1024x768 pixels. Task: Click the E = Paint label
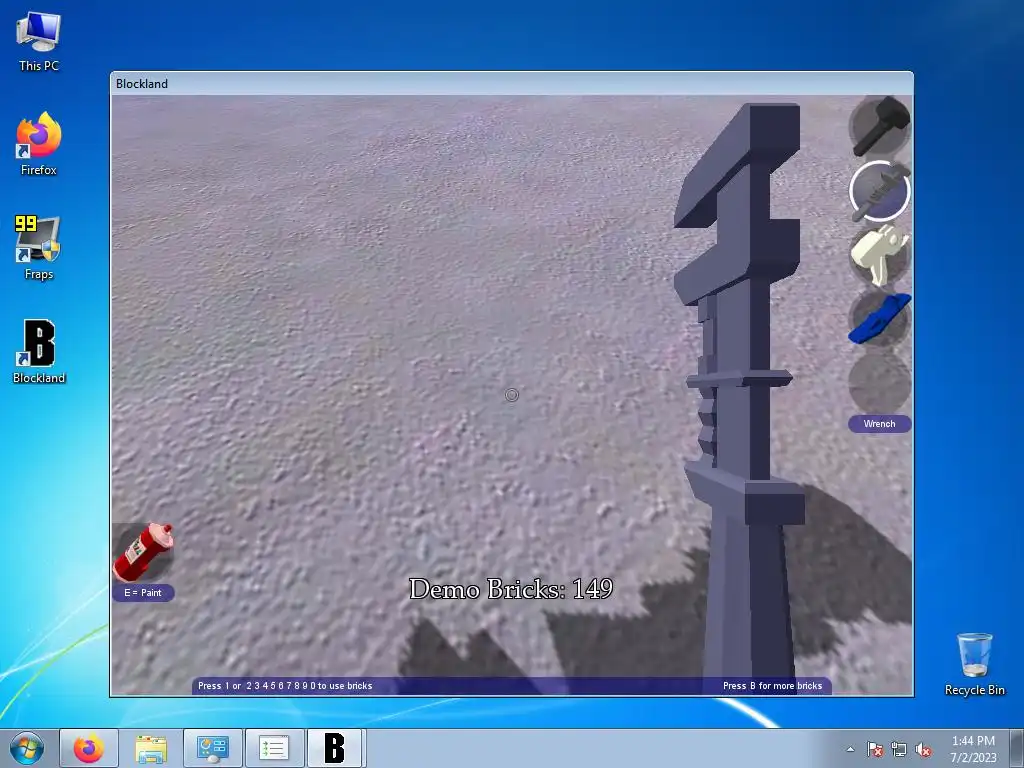tap(143, 592)
